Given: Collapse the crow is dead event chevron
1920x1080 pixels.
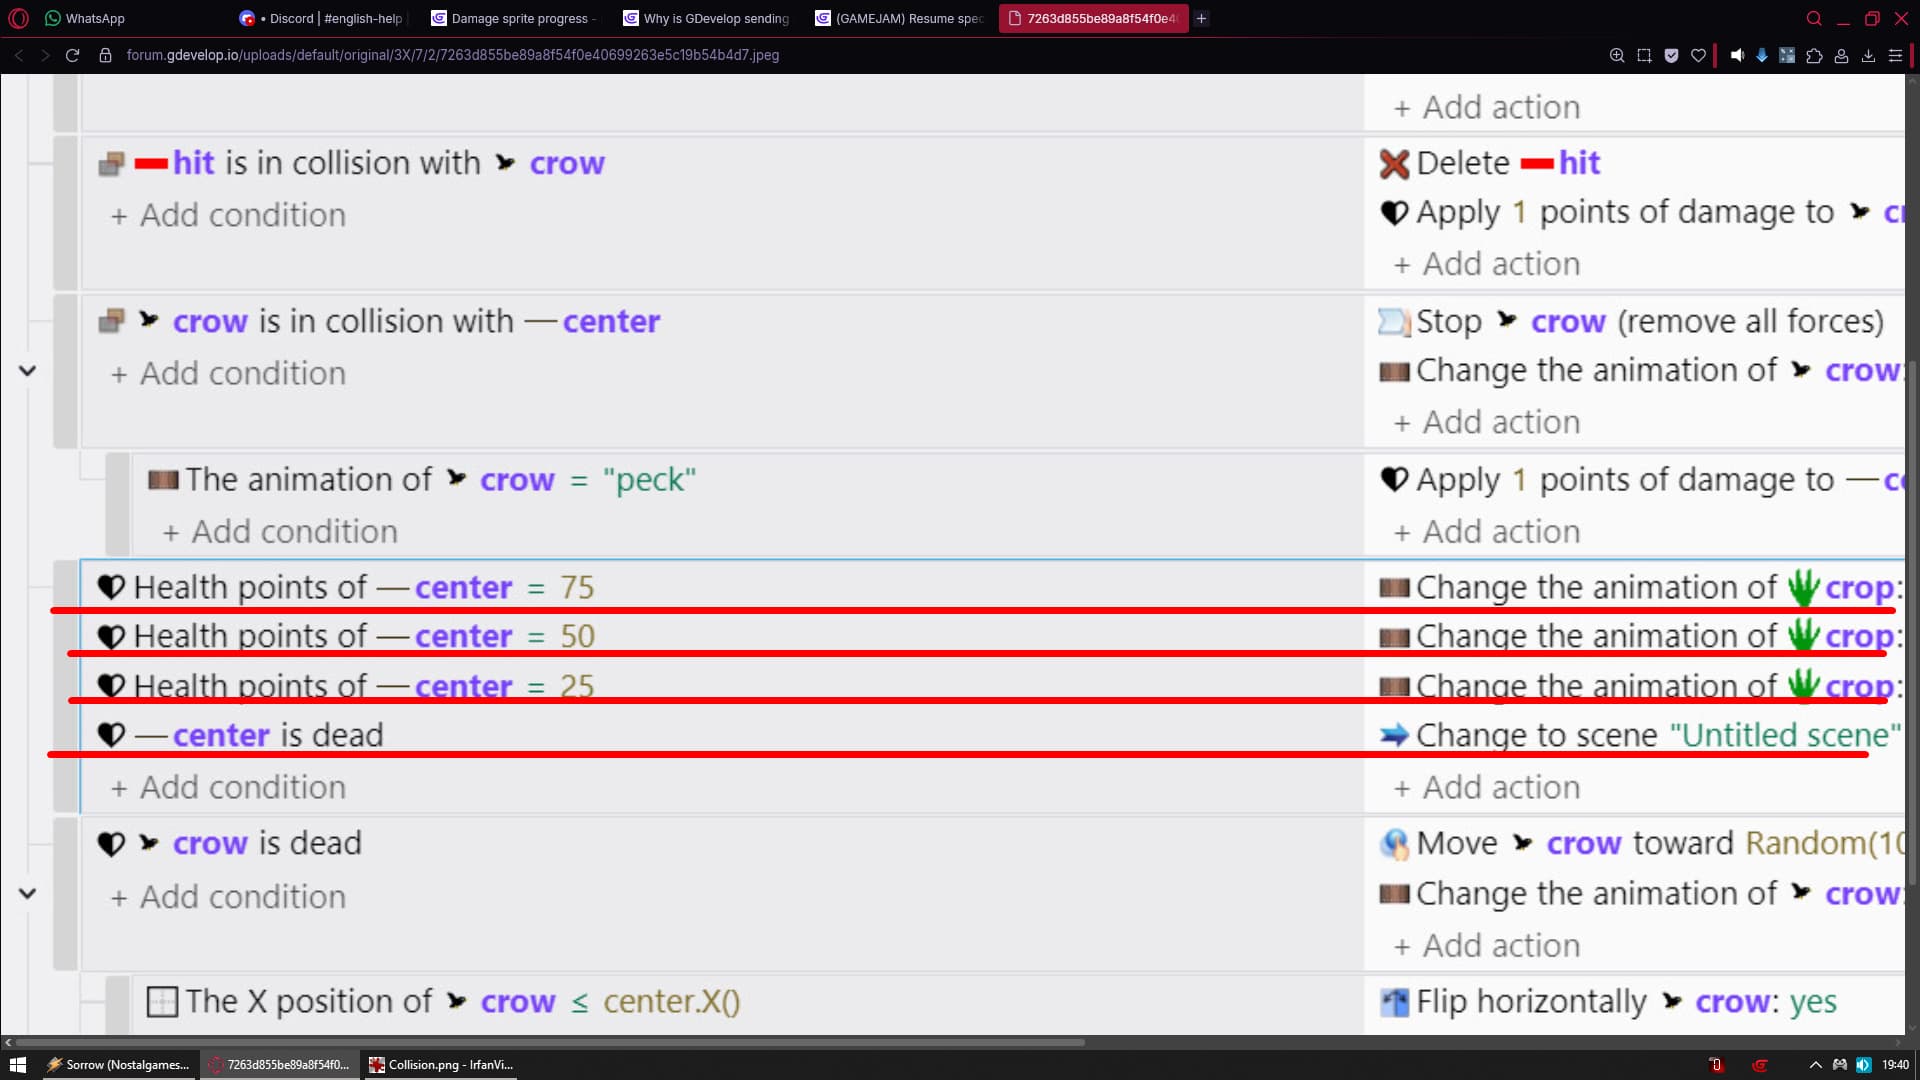Looking at the screenshot, I should [28, 894].
